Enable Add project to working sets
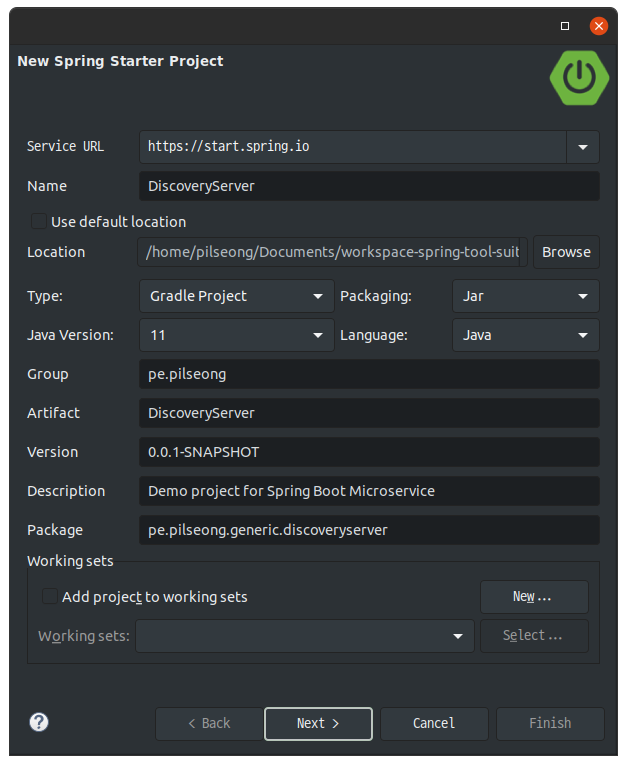This screenshot has height=765, width=627. click(50, 596)
